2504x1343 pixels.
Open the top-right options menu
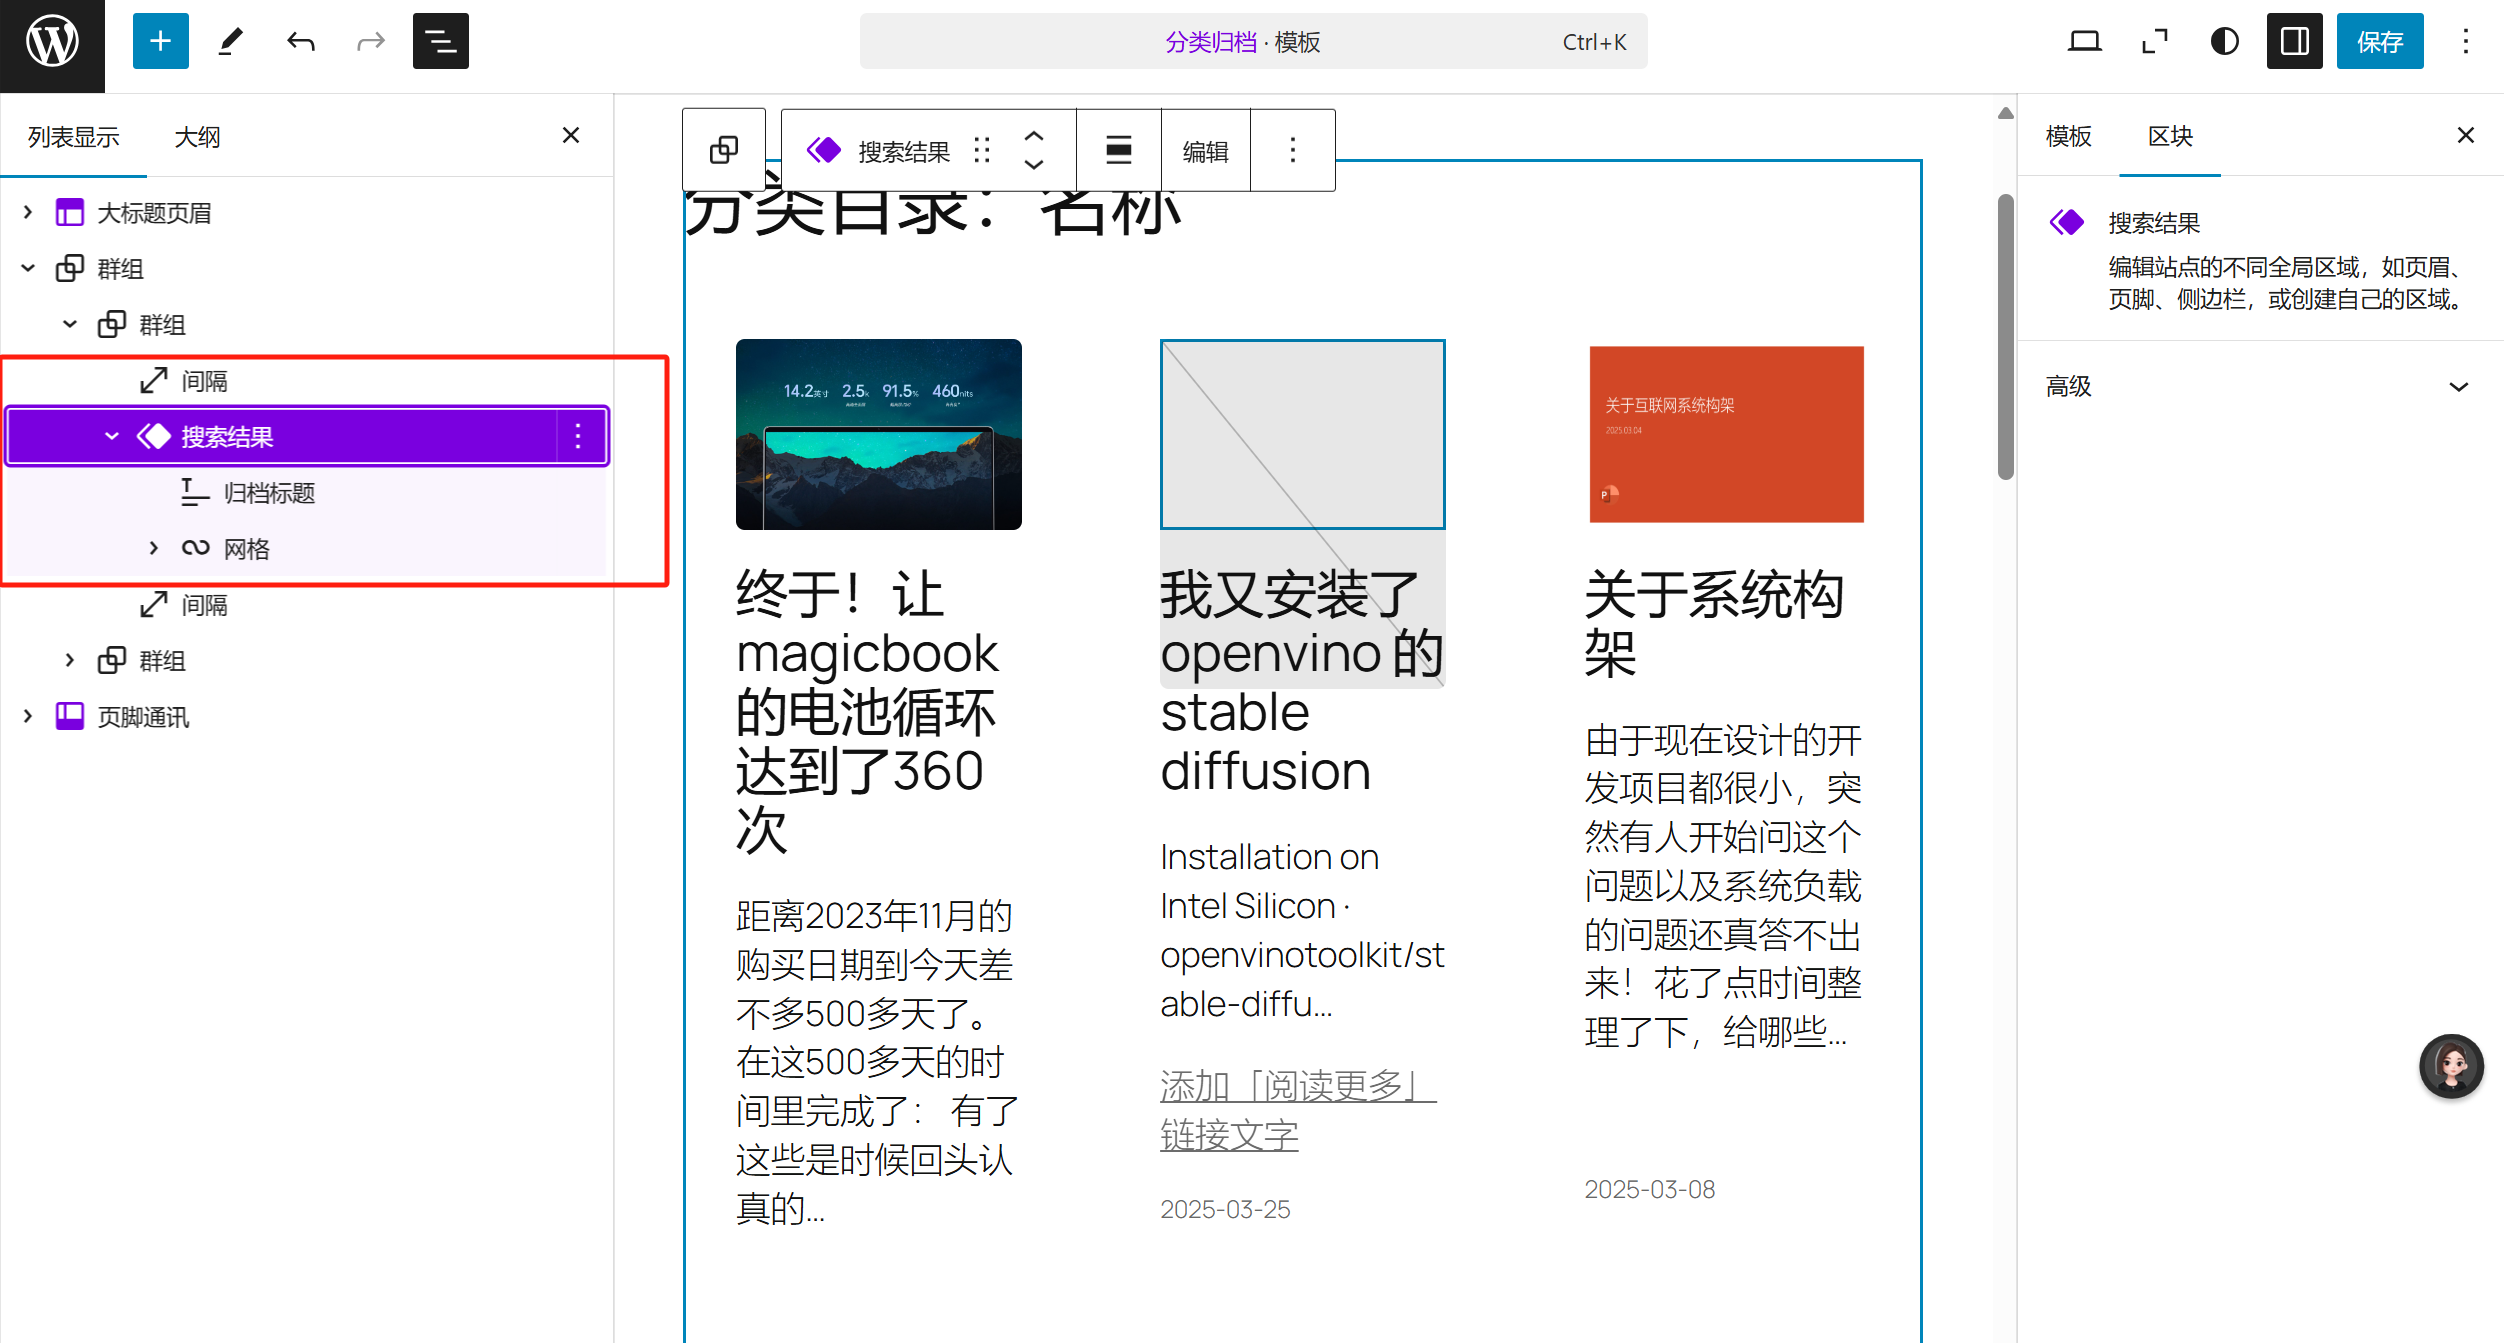pos(2466,41)
